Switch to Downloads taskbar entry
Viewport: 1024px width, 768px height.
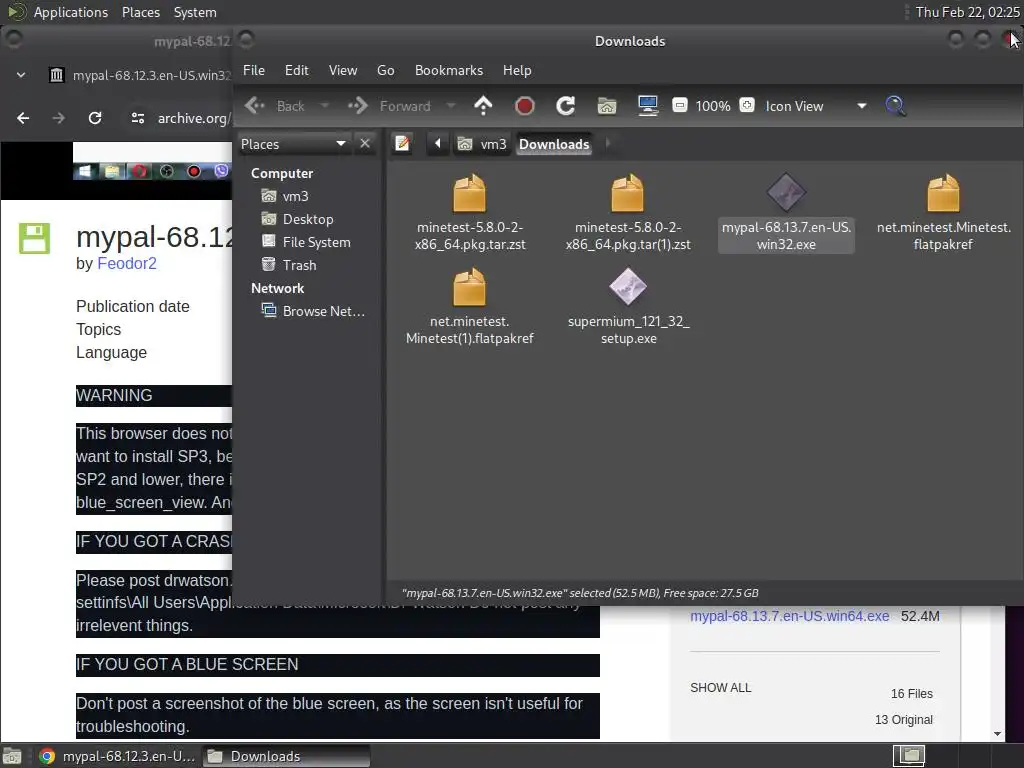287,756
